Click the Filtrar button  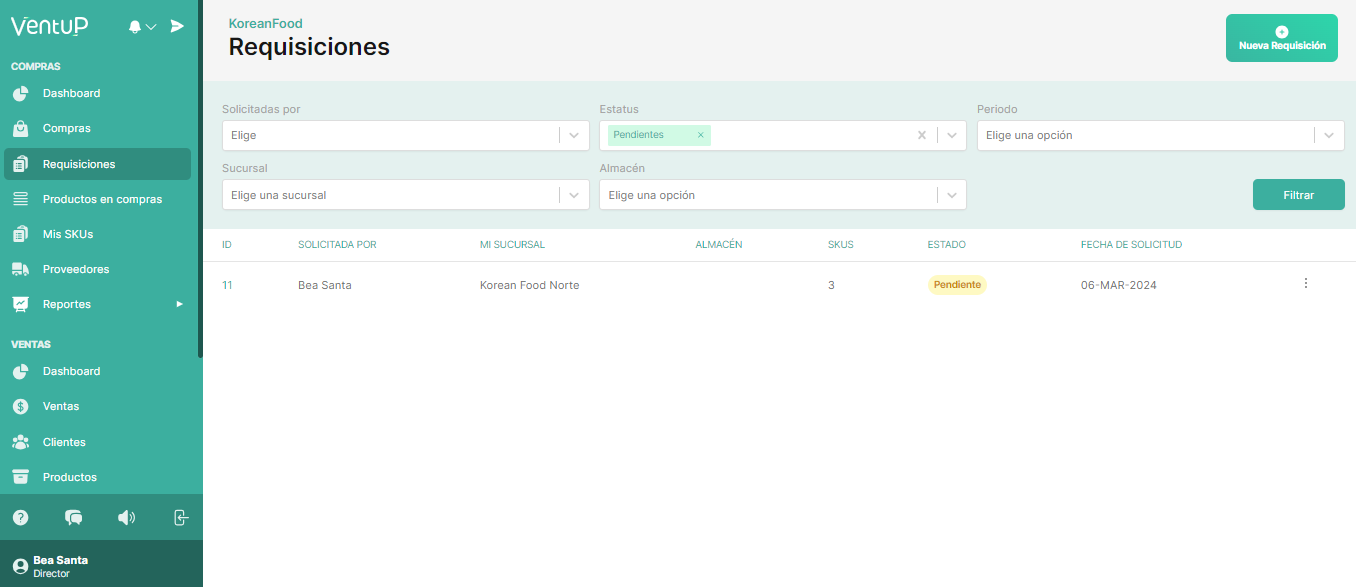(1298, 195)
